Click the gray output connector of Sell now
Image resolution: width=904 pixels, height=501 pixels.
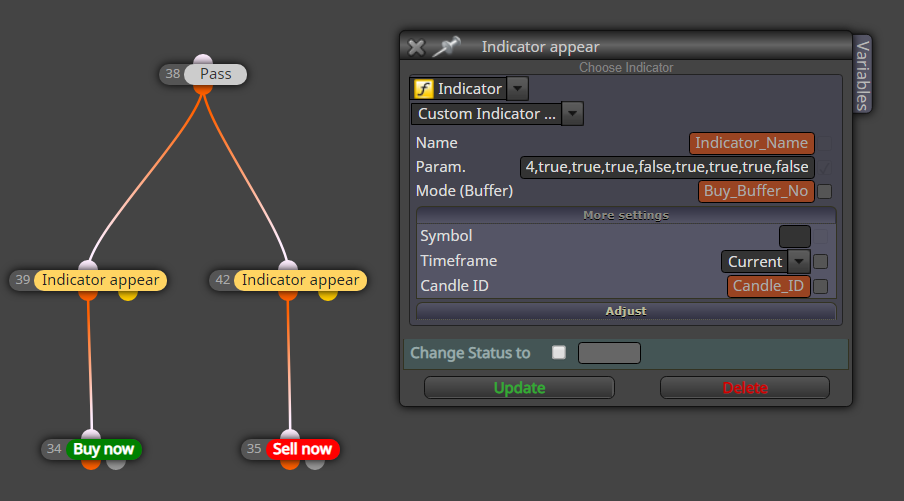point(315,464)
